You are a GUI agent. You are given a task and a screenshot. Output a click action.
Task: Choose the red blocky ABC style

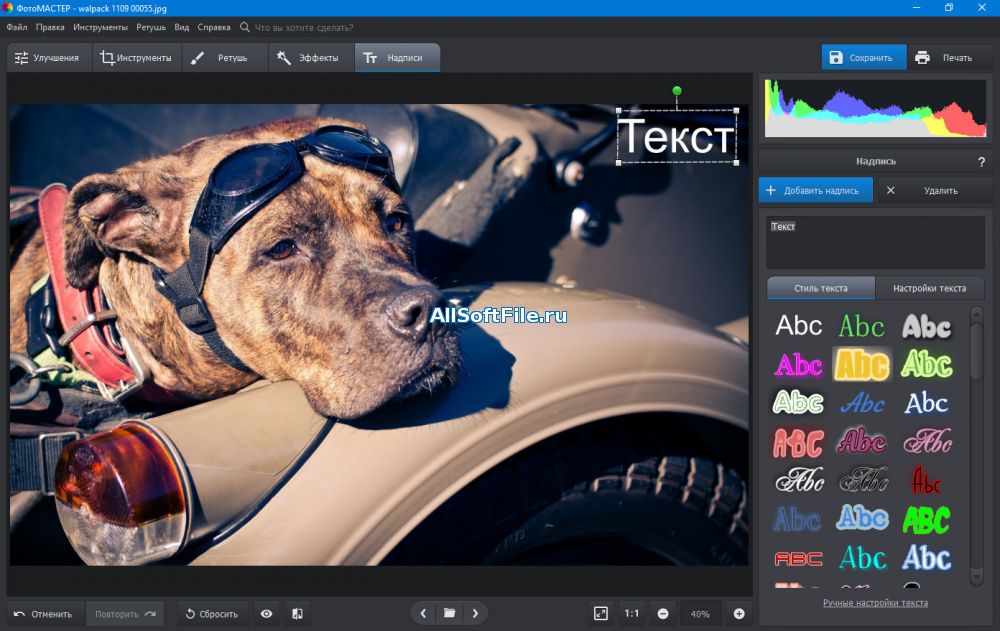798,443
